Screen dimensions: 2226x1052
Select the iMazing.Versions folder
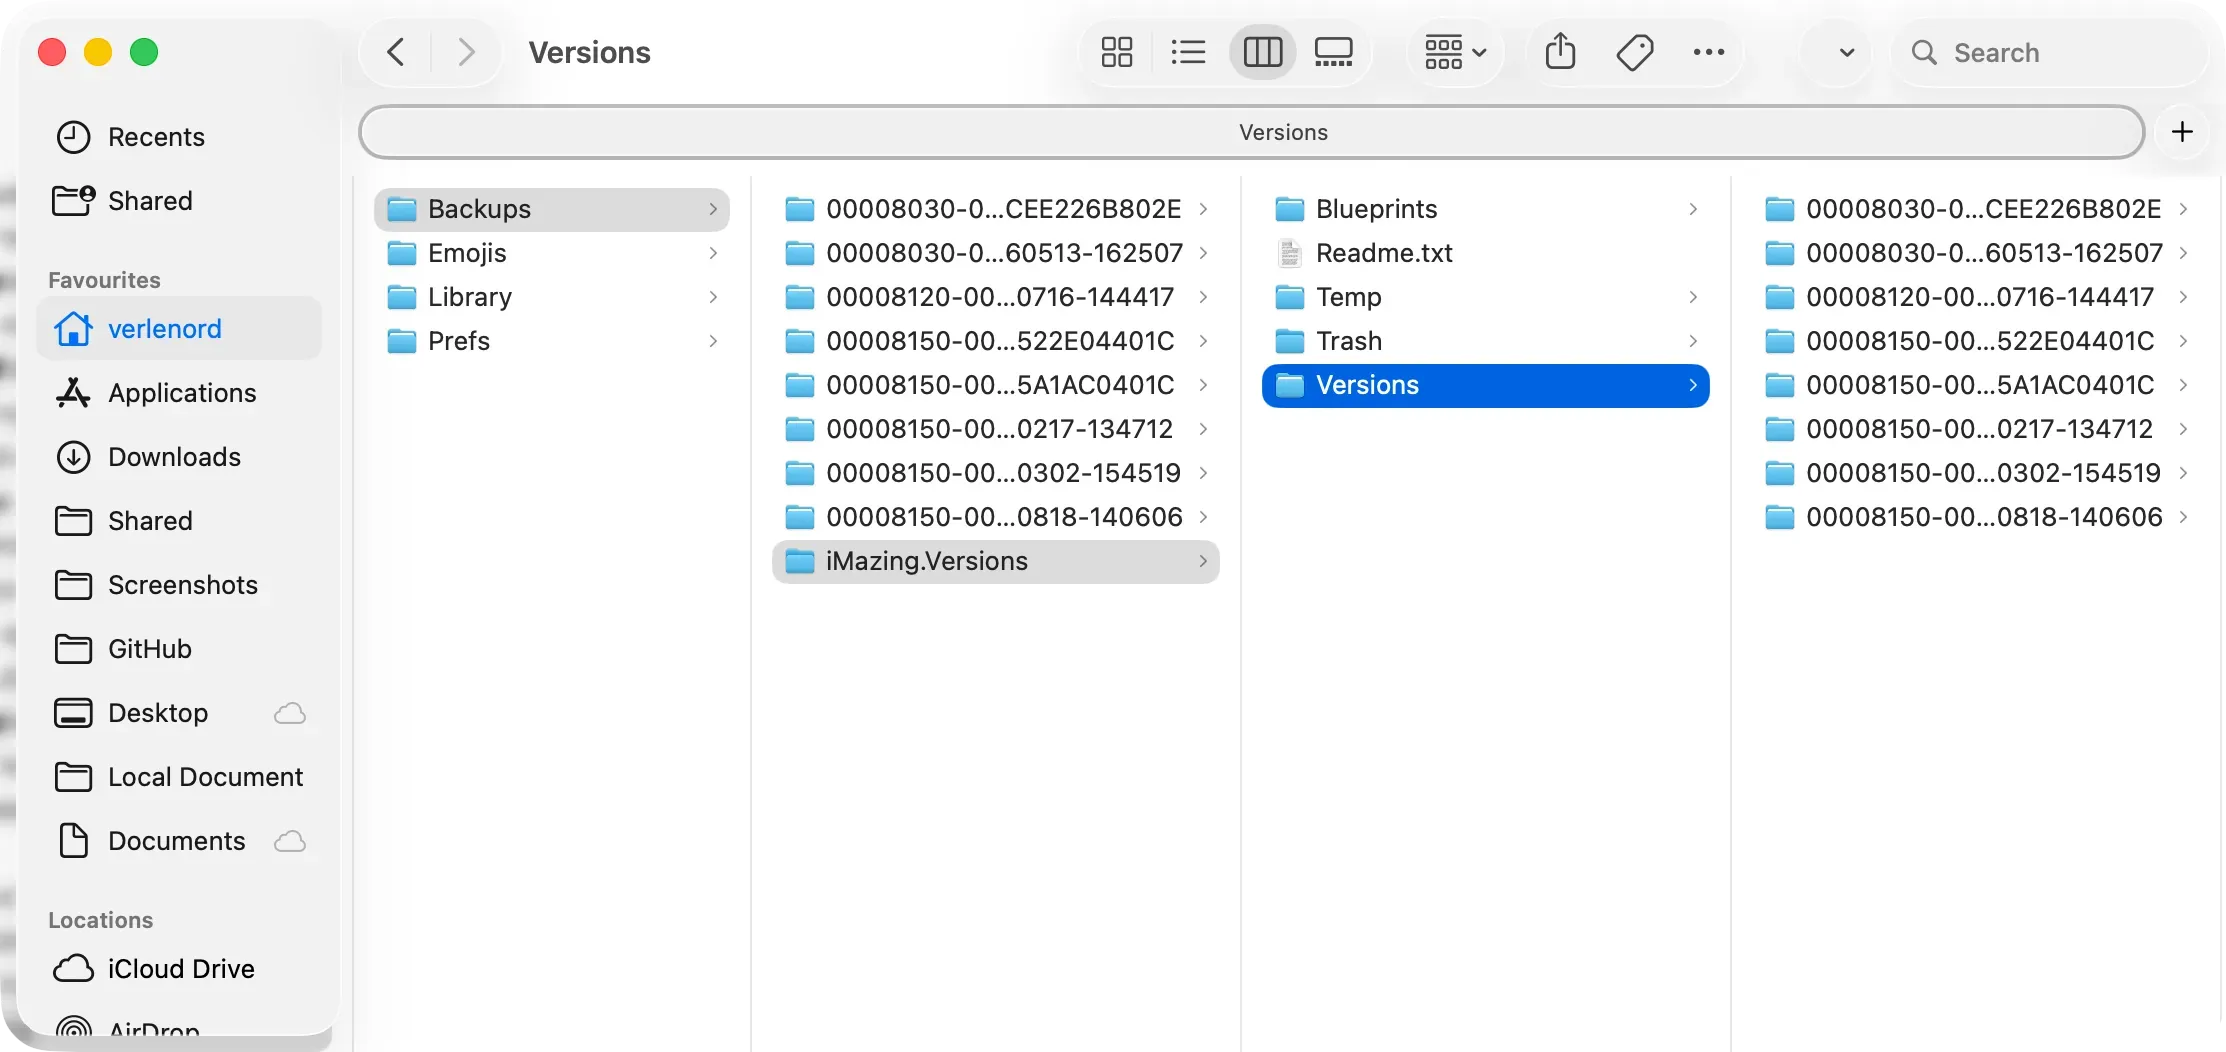pyautogui.click(x=996, y=561)
